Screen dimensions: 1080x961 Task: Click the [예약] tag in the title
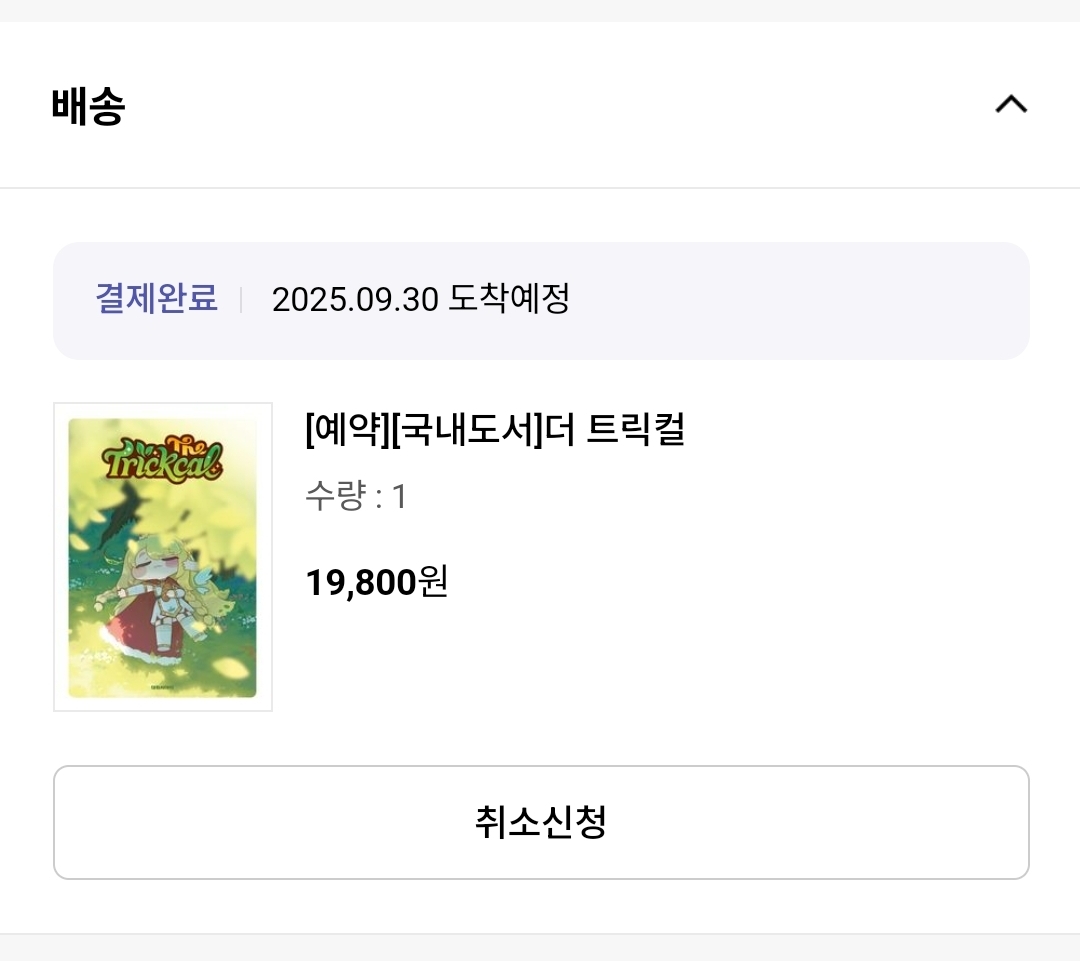click(x=346, y=430)
